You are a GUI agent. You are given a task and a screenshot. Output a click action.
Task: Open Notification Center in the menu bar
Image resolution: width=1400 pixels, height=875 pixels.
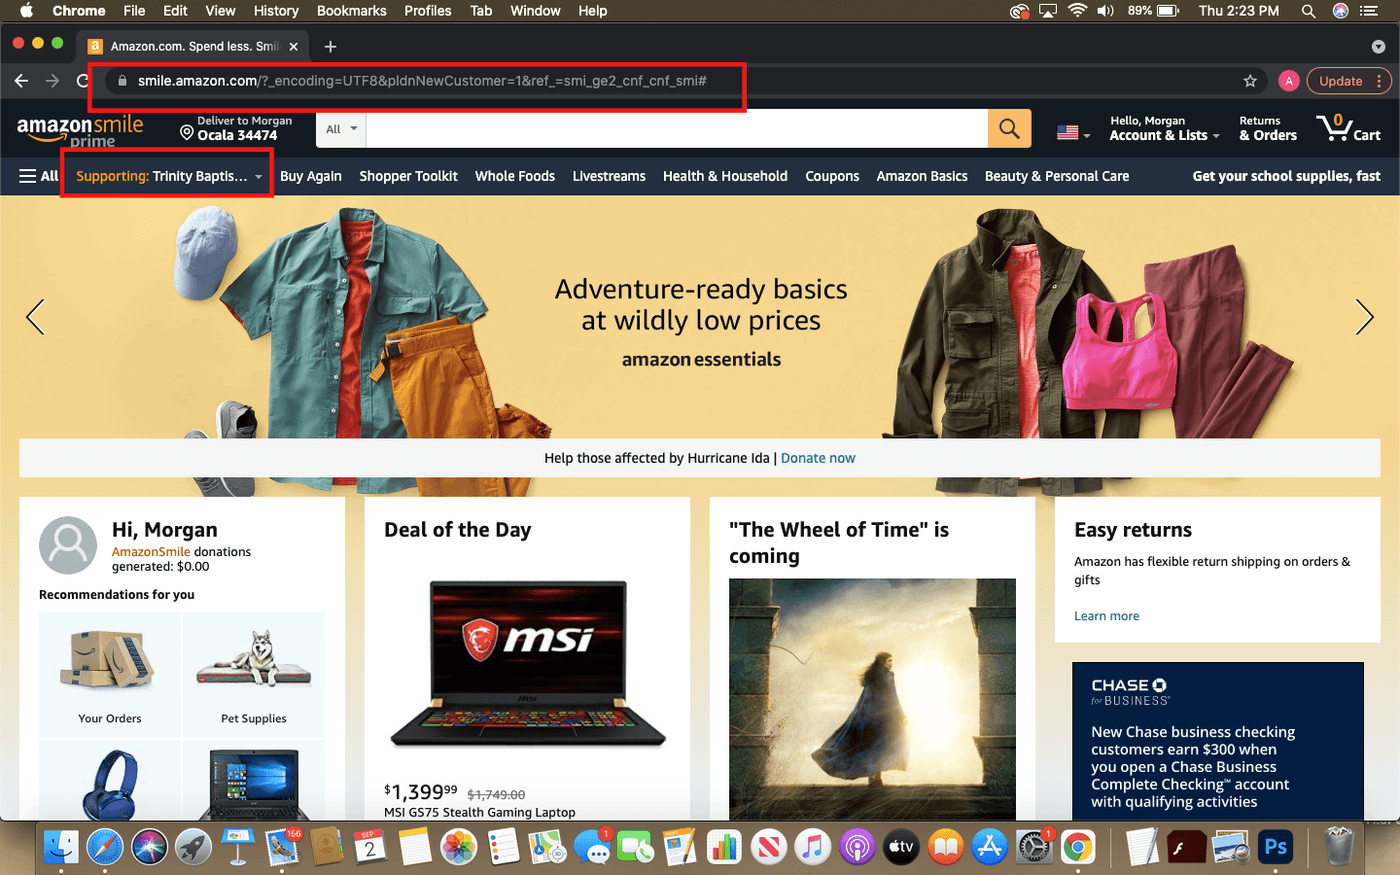pos(1369,11)
